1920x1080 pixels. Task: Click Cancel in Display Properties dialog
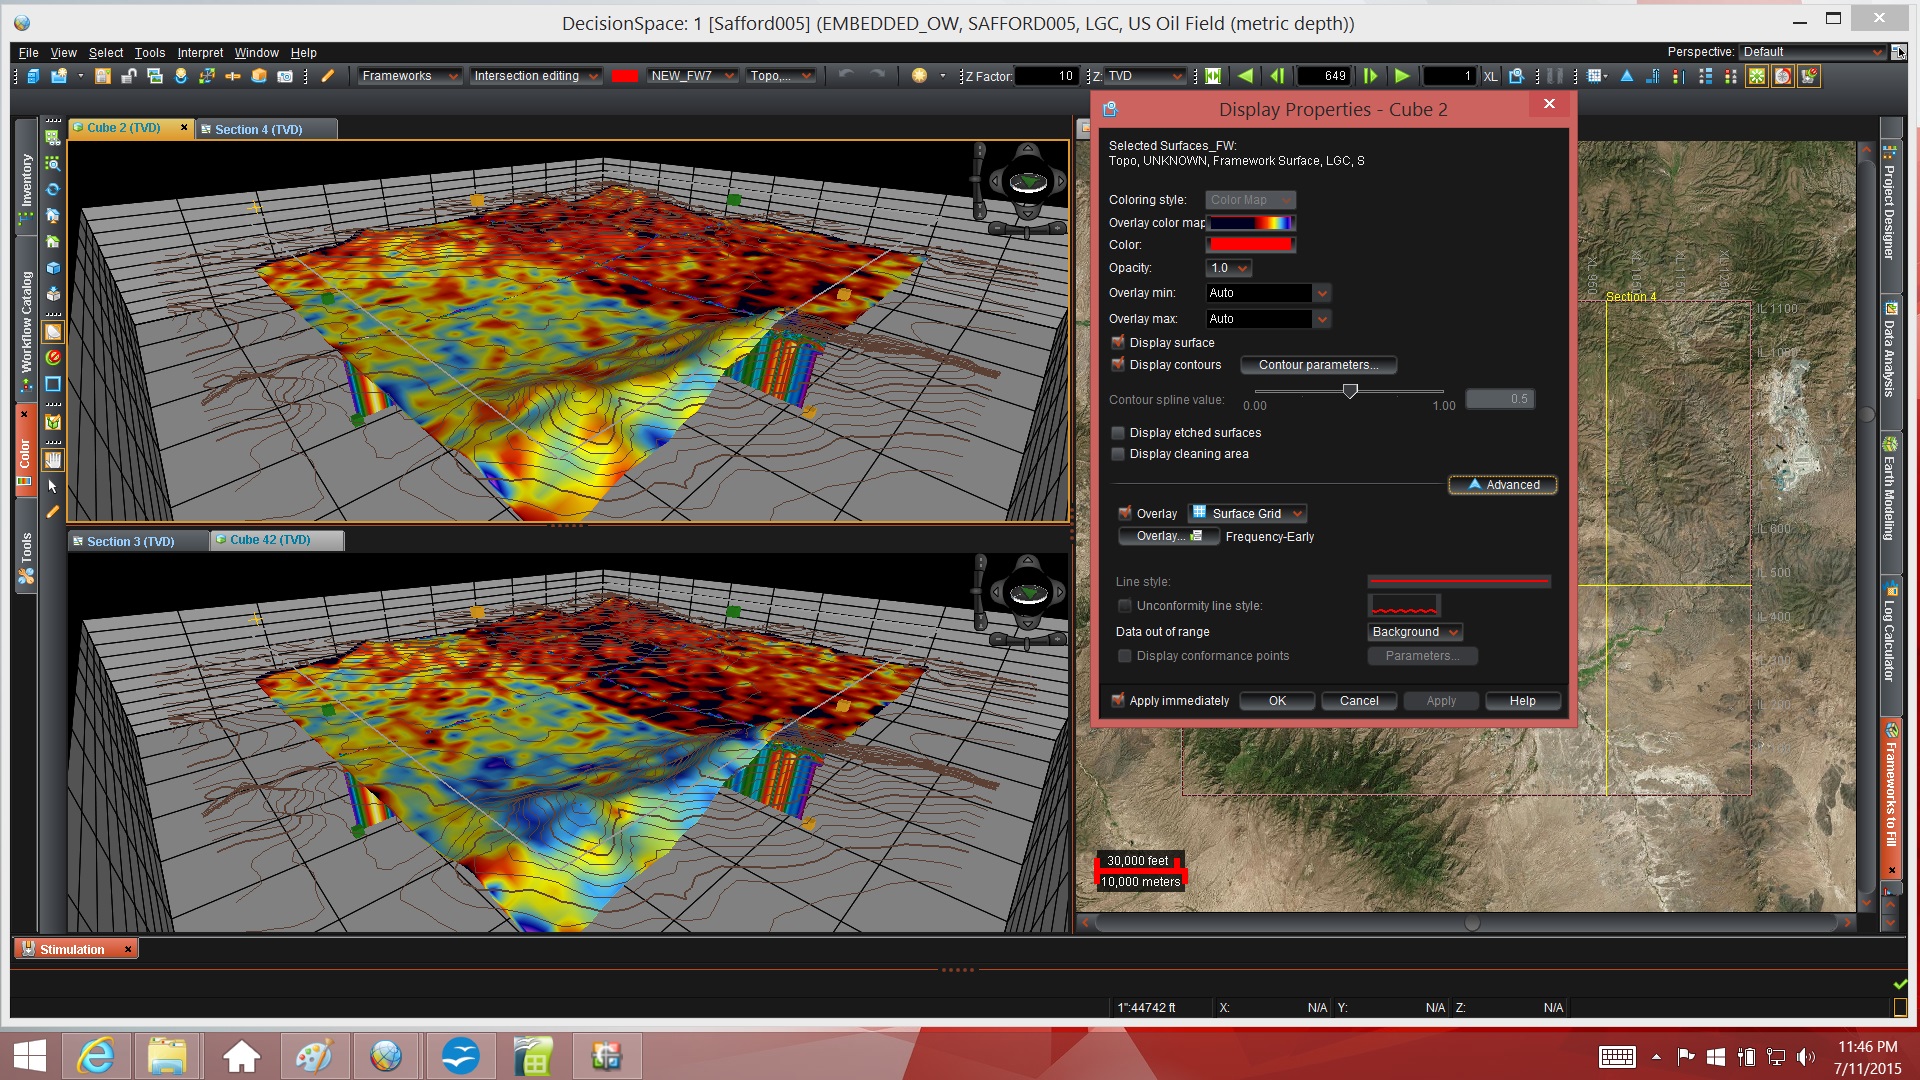pos(1359,701)
